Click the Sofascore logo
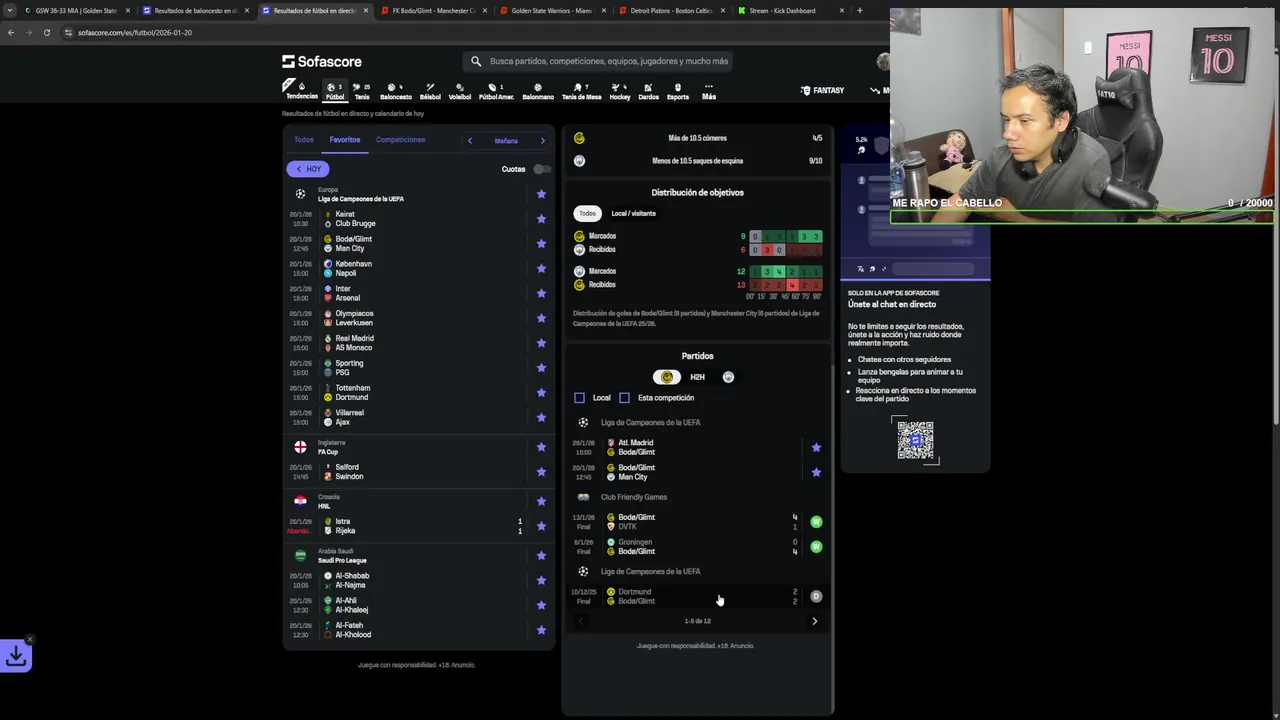 [x=322, y=61]
